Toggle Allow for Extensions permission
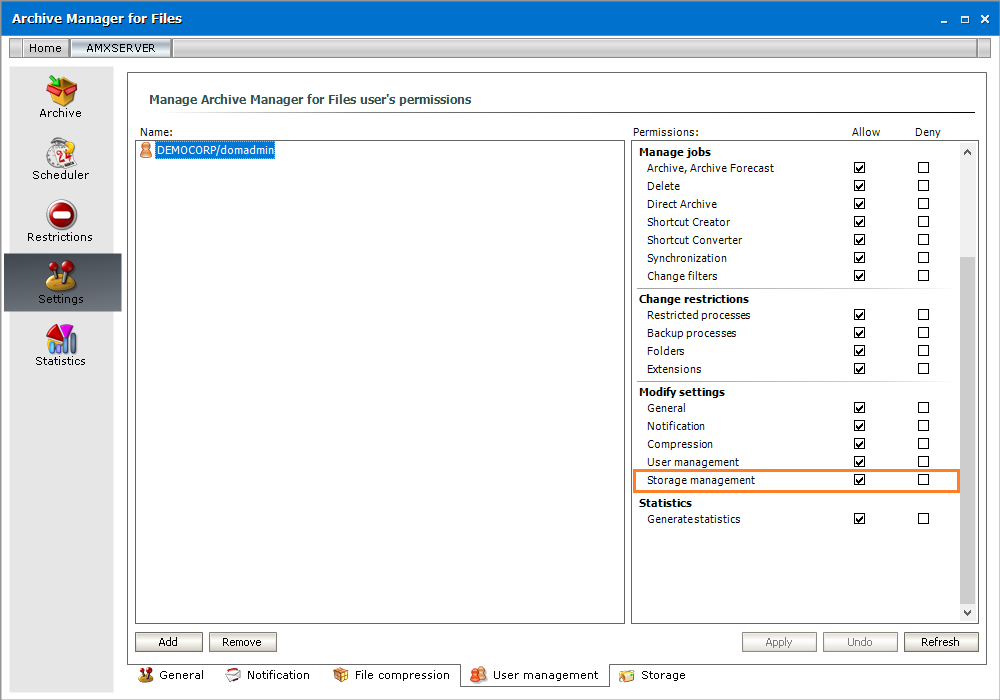1000x700 pixels. click(x=860, y=368)
